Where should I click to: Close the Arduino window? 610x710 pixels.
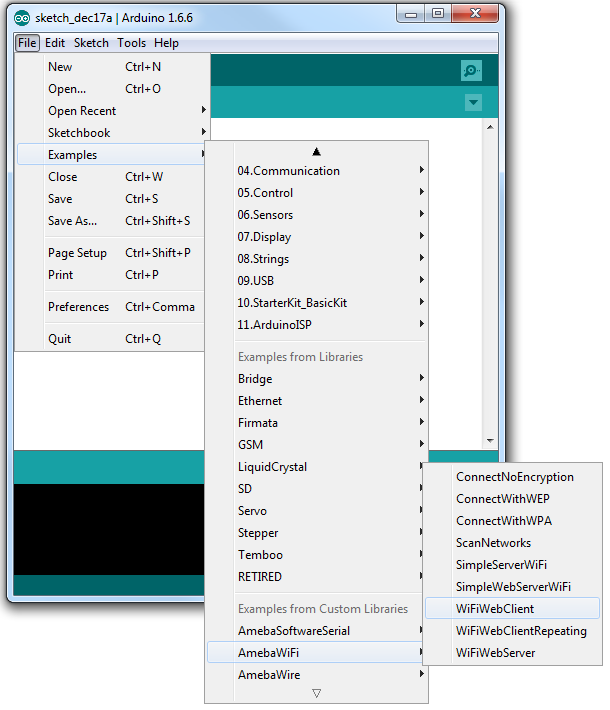point(475,14)
